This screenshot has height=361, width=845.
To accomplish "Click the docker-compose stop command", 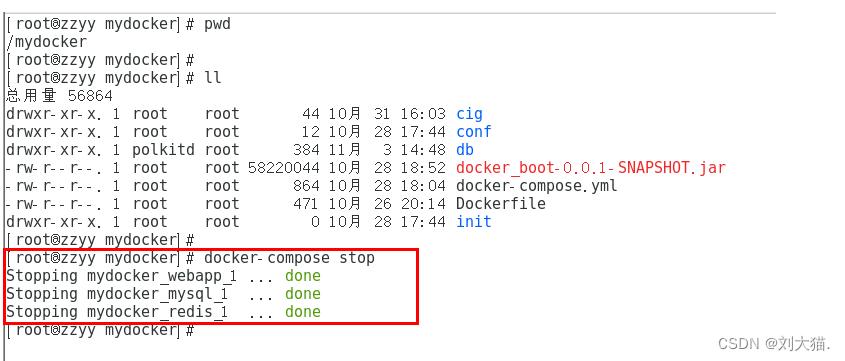I will pyautogui.click(x=289, y=258).
